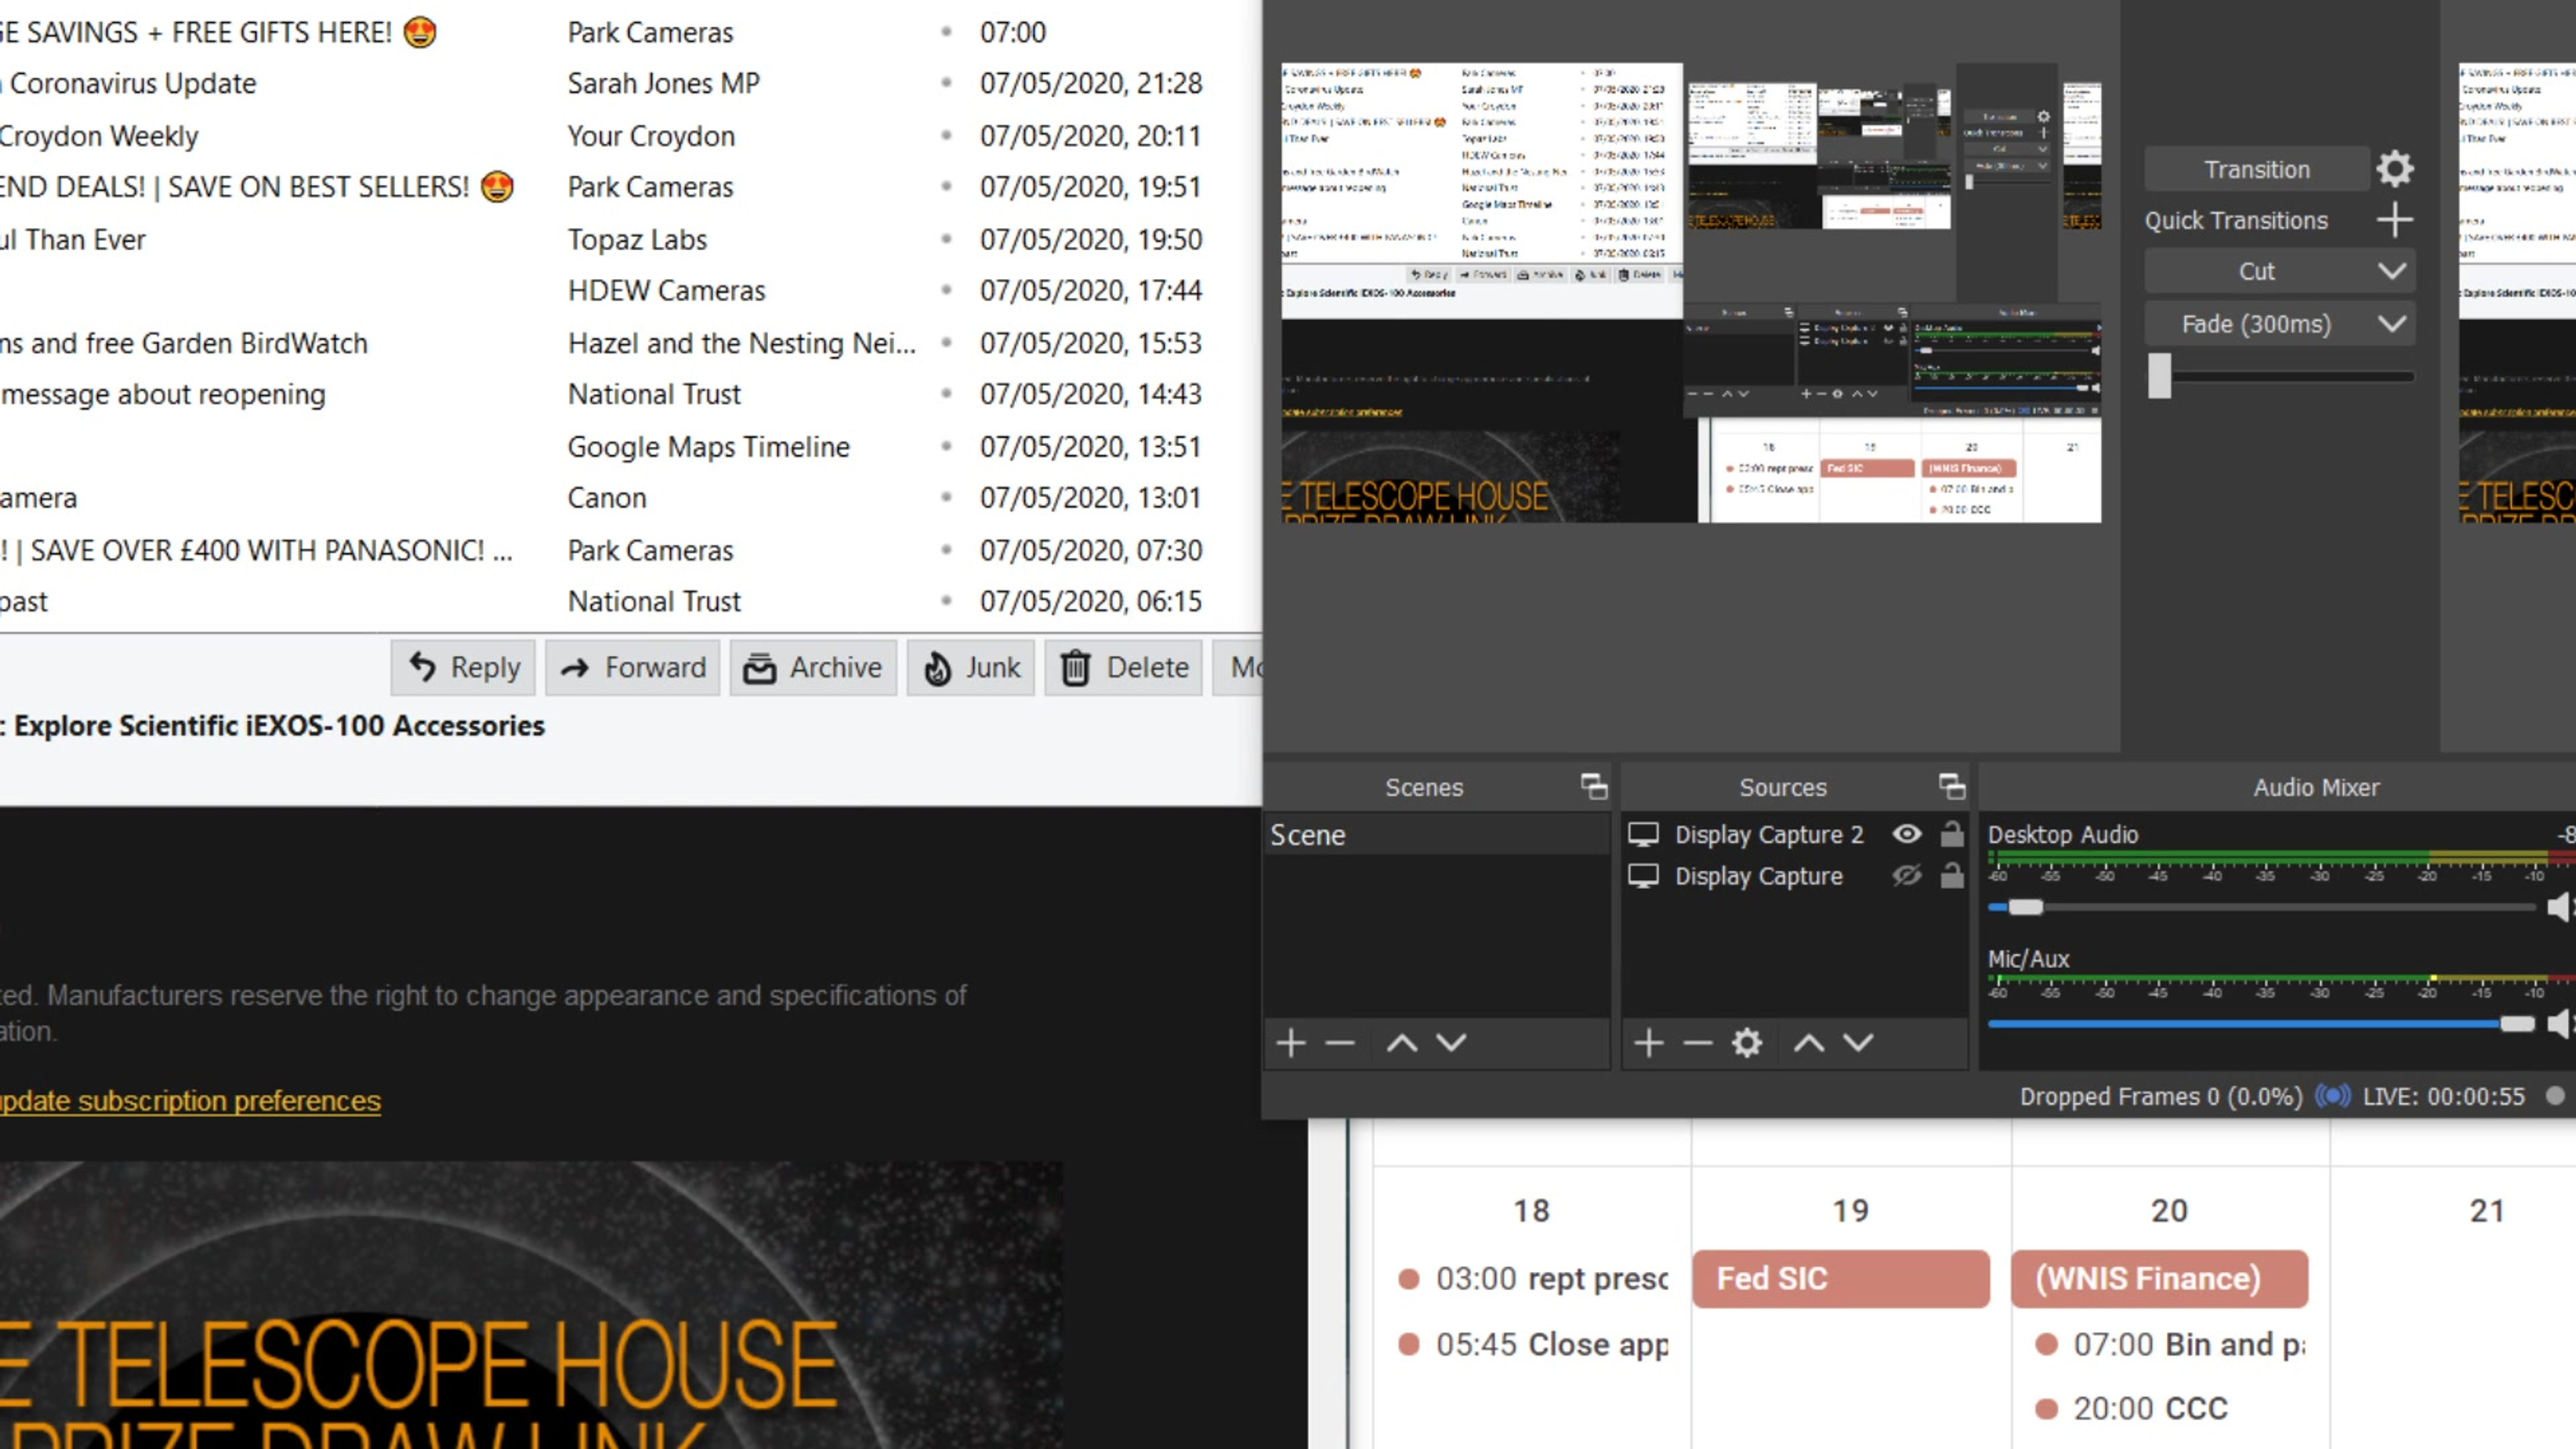Image resolution: width=2576 pixels, height=1449 pixels.
Task: Move source down with arrow icon
Action: pyautogui.click(x=1859, y=1043)
